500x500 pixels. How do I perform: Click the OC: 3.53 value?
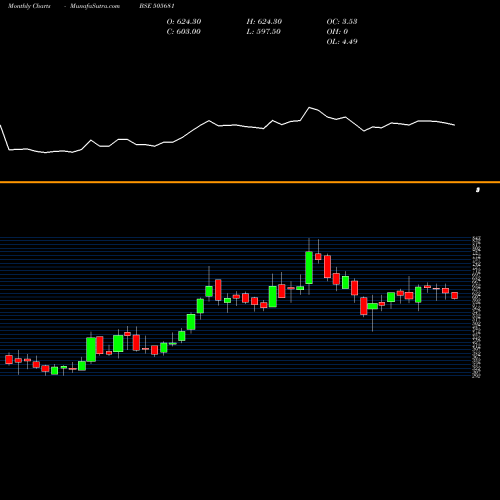click(342, 22)
